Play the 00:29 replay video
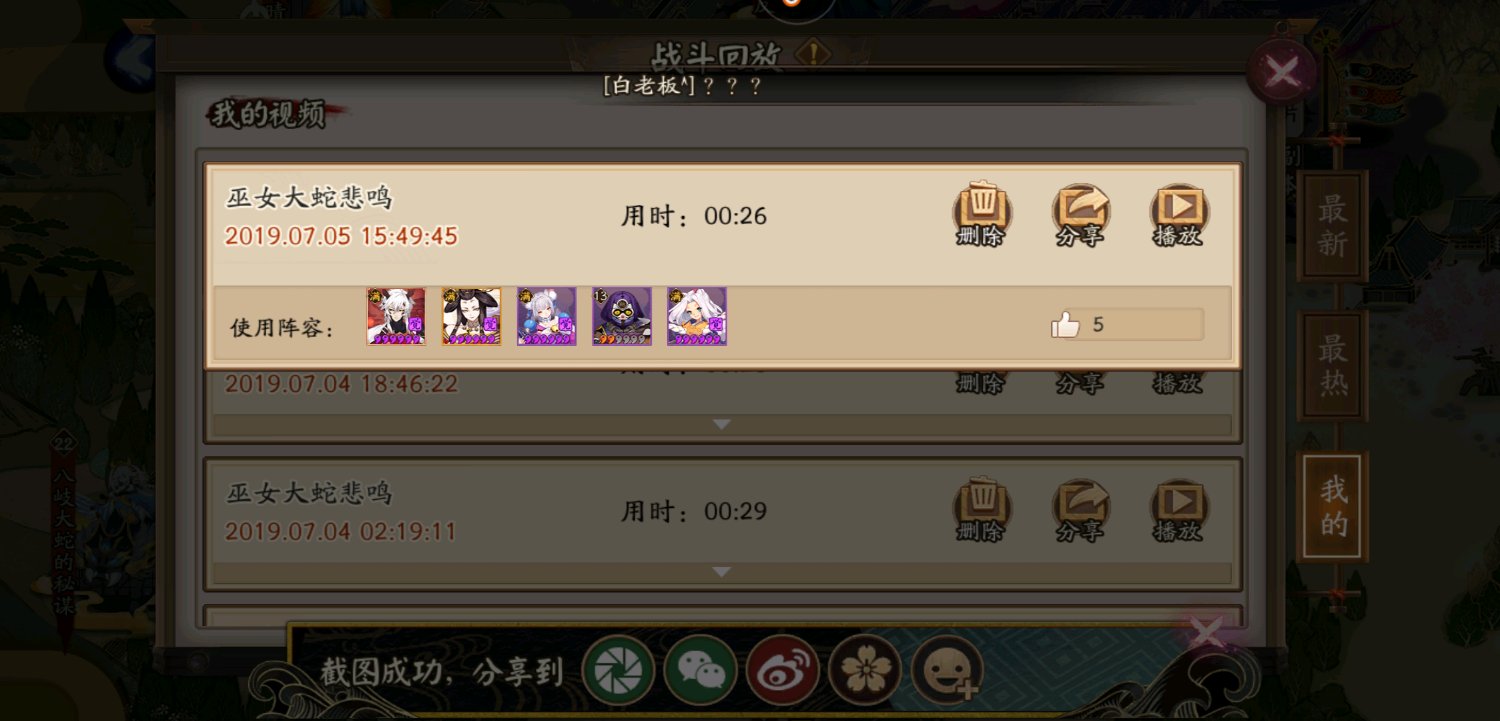The width and height of the screenshot is (1500, 721). 1178,510
